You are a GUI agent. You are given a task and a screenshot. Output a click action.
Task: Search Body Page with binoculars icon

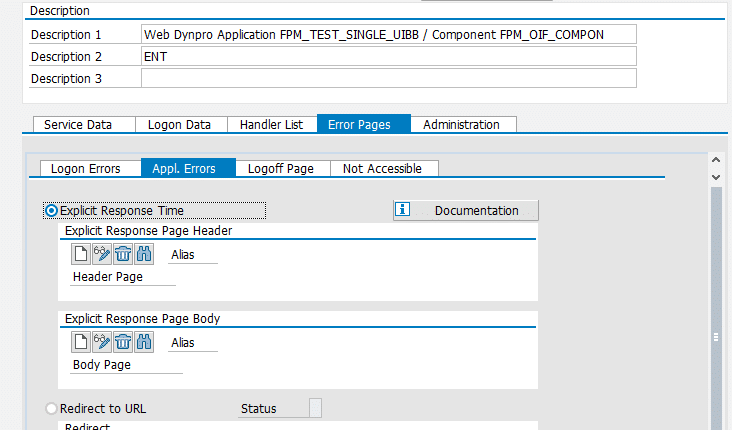[144, 342]
